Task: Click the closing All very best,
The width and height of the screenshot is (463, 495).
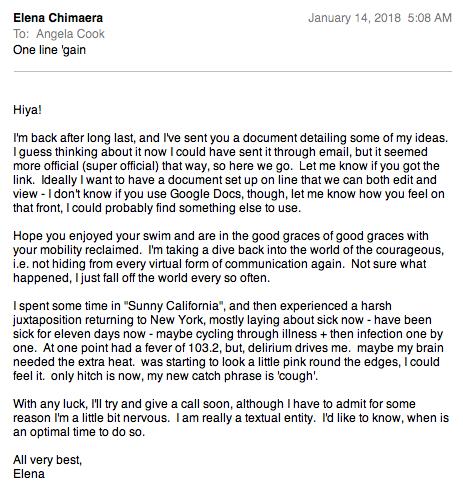Action: click(x=47, y=460)
